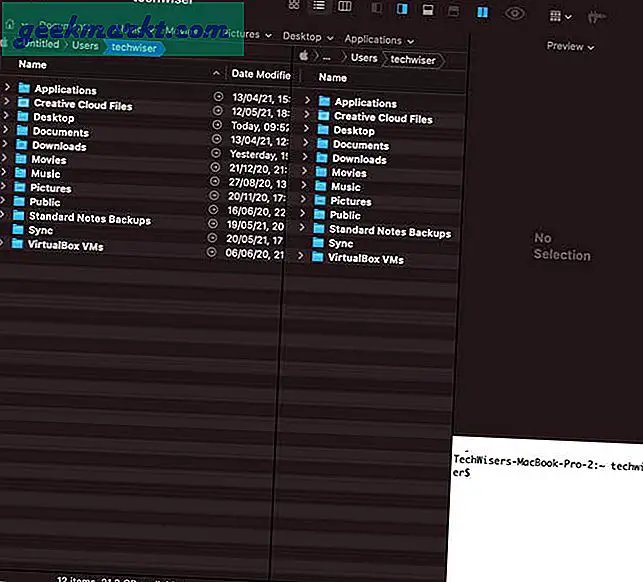This screenshot has height=582, width=643.
Task: Click Downloads folder icon in left pane
Action: [22, 144]
